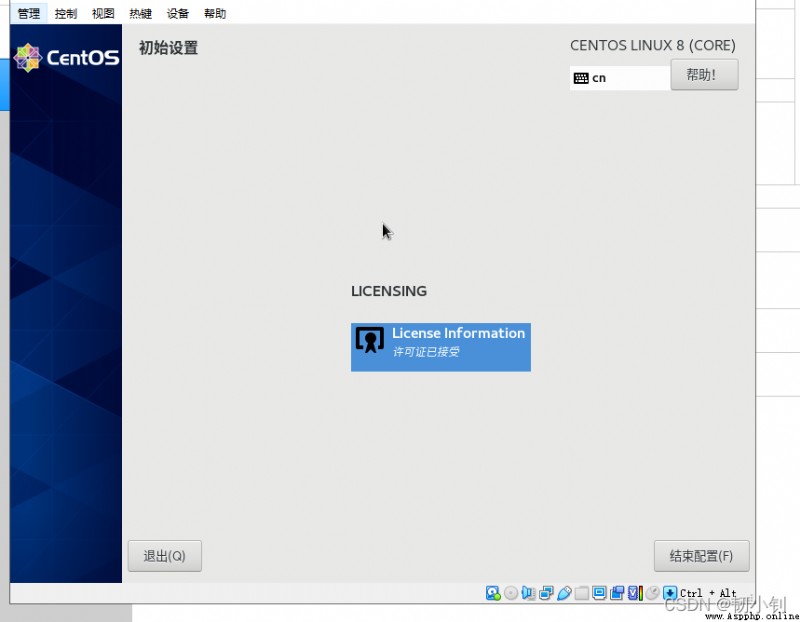This screenshot has width=800, height=622.
Task: Click the audio status icon
Action: (528, 593)
